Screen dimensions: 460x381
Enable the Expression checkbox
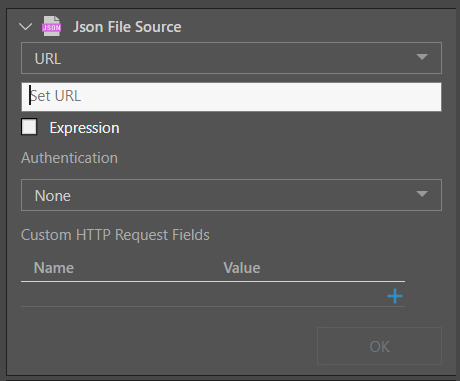[29, 127]
